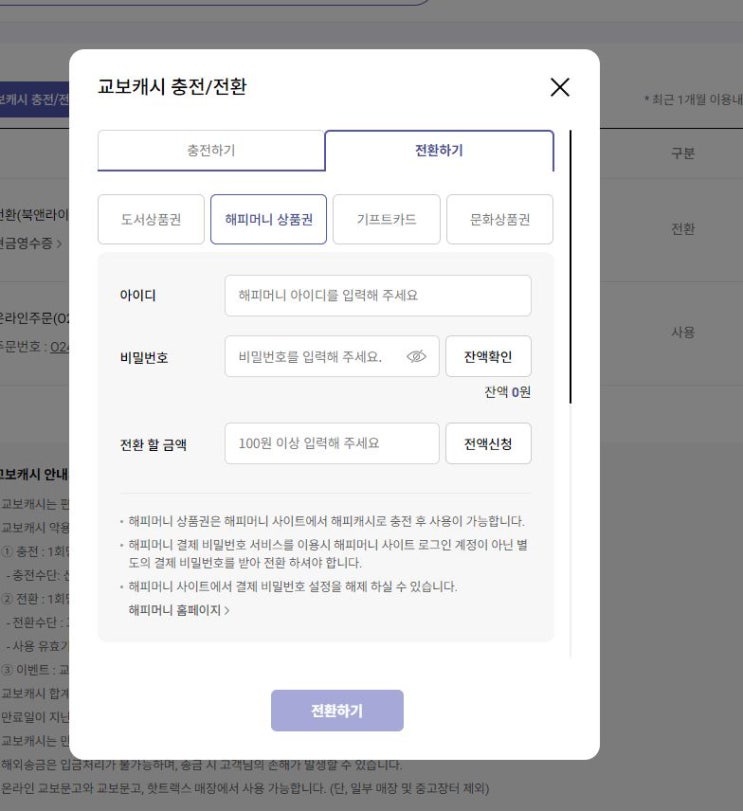743x811 pixels.
Task: Click the 구분 column header in background page
Action: coord(683,153)
